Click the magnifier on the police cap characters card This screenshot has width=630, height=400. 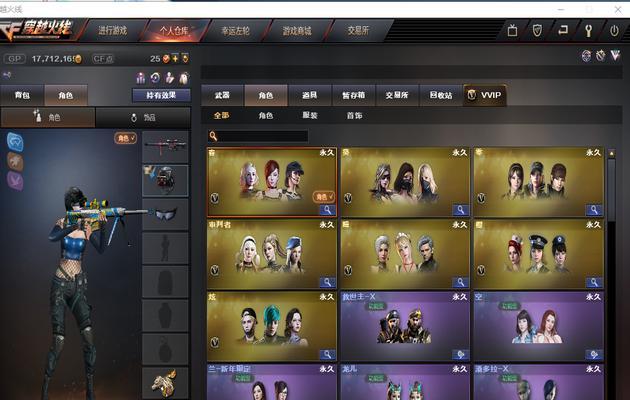coord(594,282)
